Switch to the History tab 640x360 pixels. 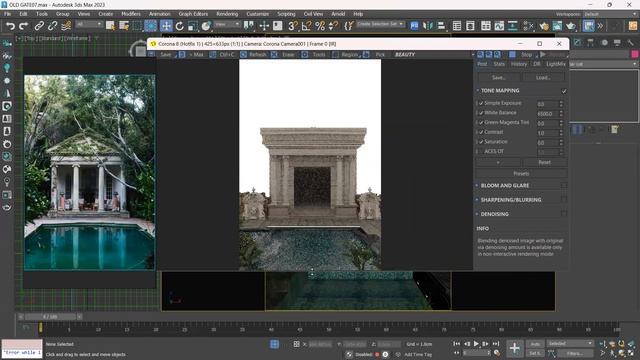pos(519,64)
